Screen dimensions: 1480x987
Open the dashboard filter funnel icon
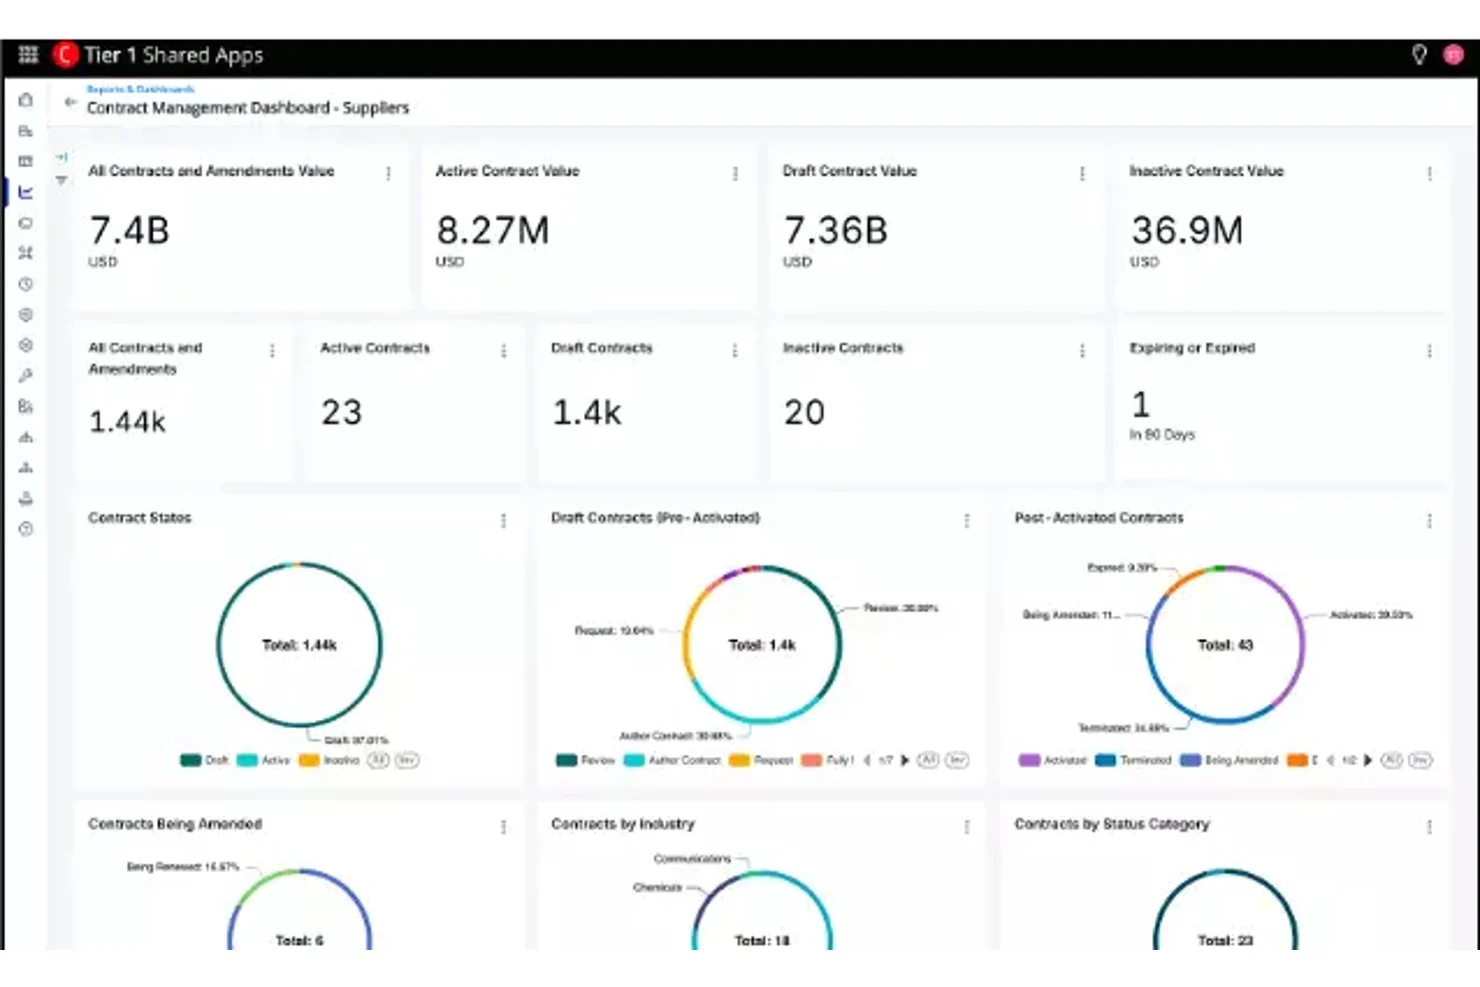pos(62,181)
